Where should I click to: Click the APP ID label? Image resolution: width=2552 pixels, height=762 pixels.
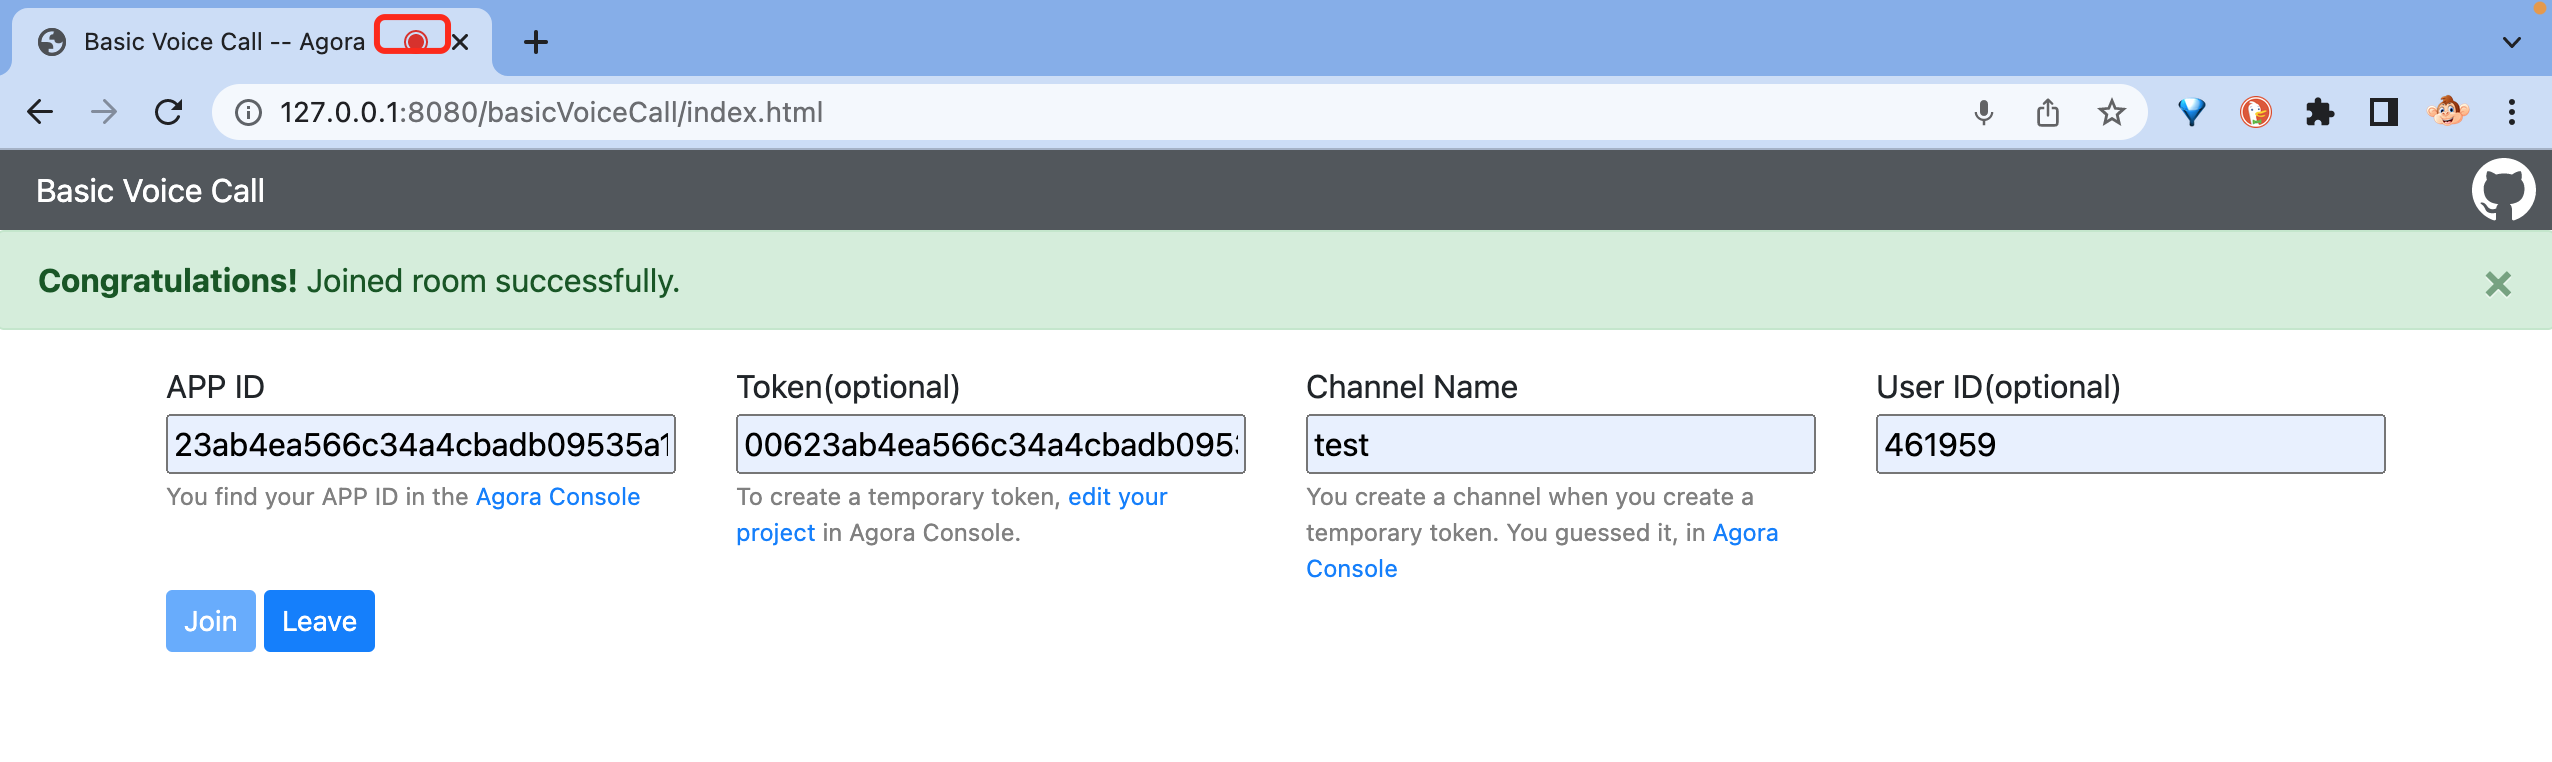click(x=215, y=387)
